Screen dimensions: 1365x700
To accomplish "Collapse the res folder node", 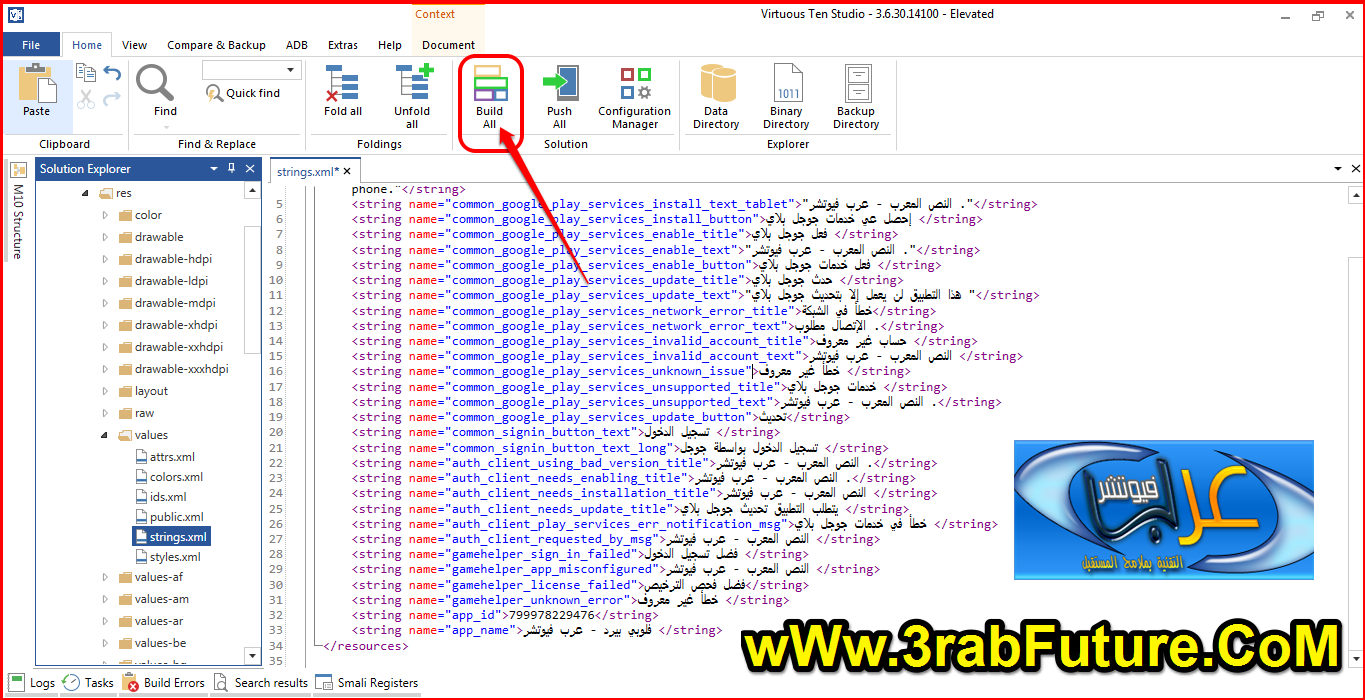I will coord(85,193).
